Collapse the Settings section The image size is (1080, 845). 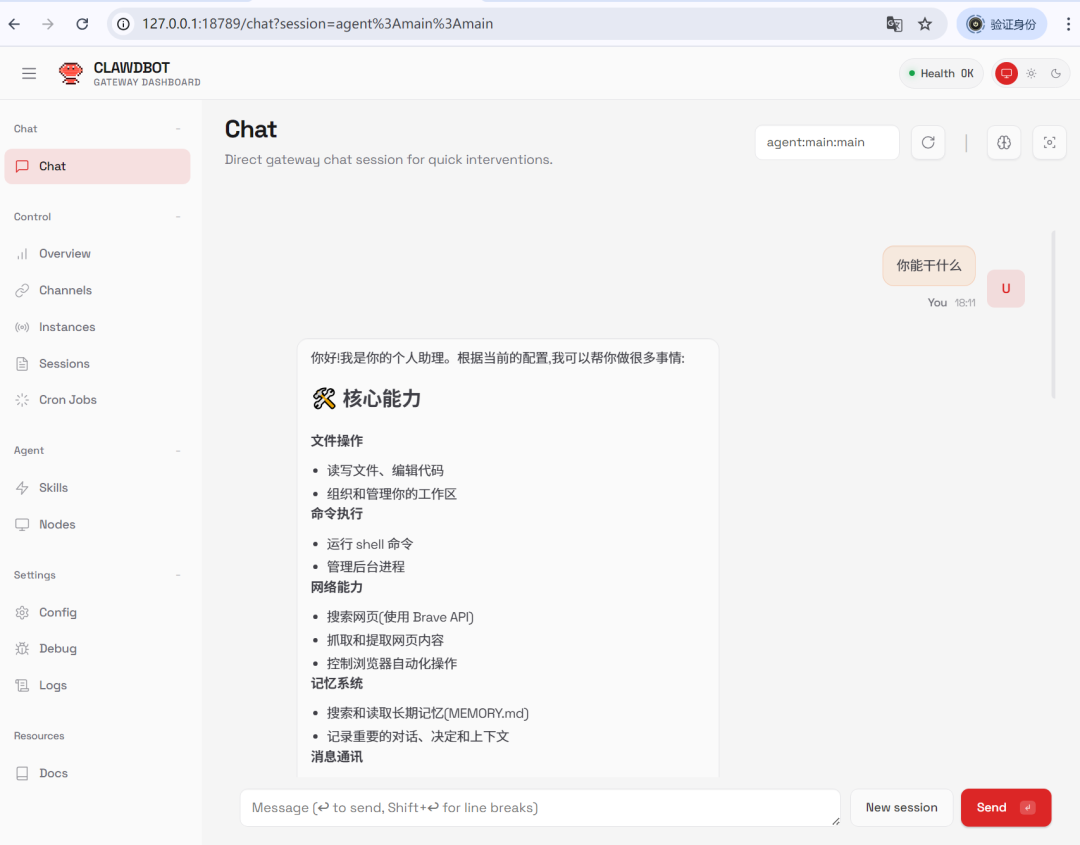(x=180, y=574)
